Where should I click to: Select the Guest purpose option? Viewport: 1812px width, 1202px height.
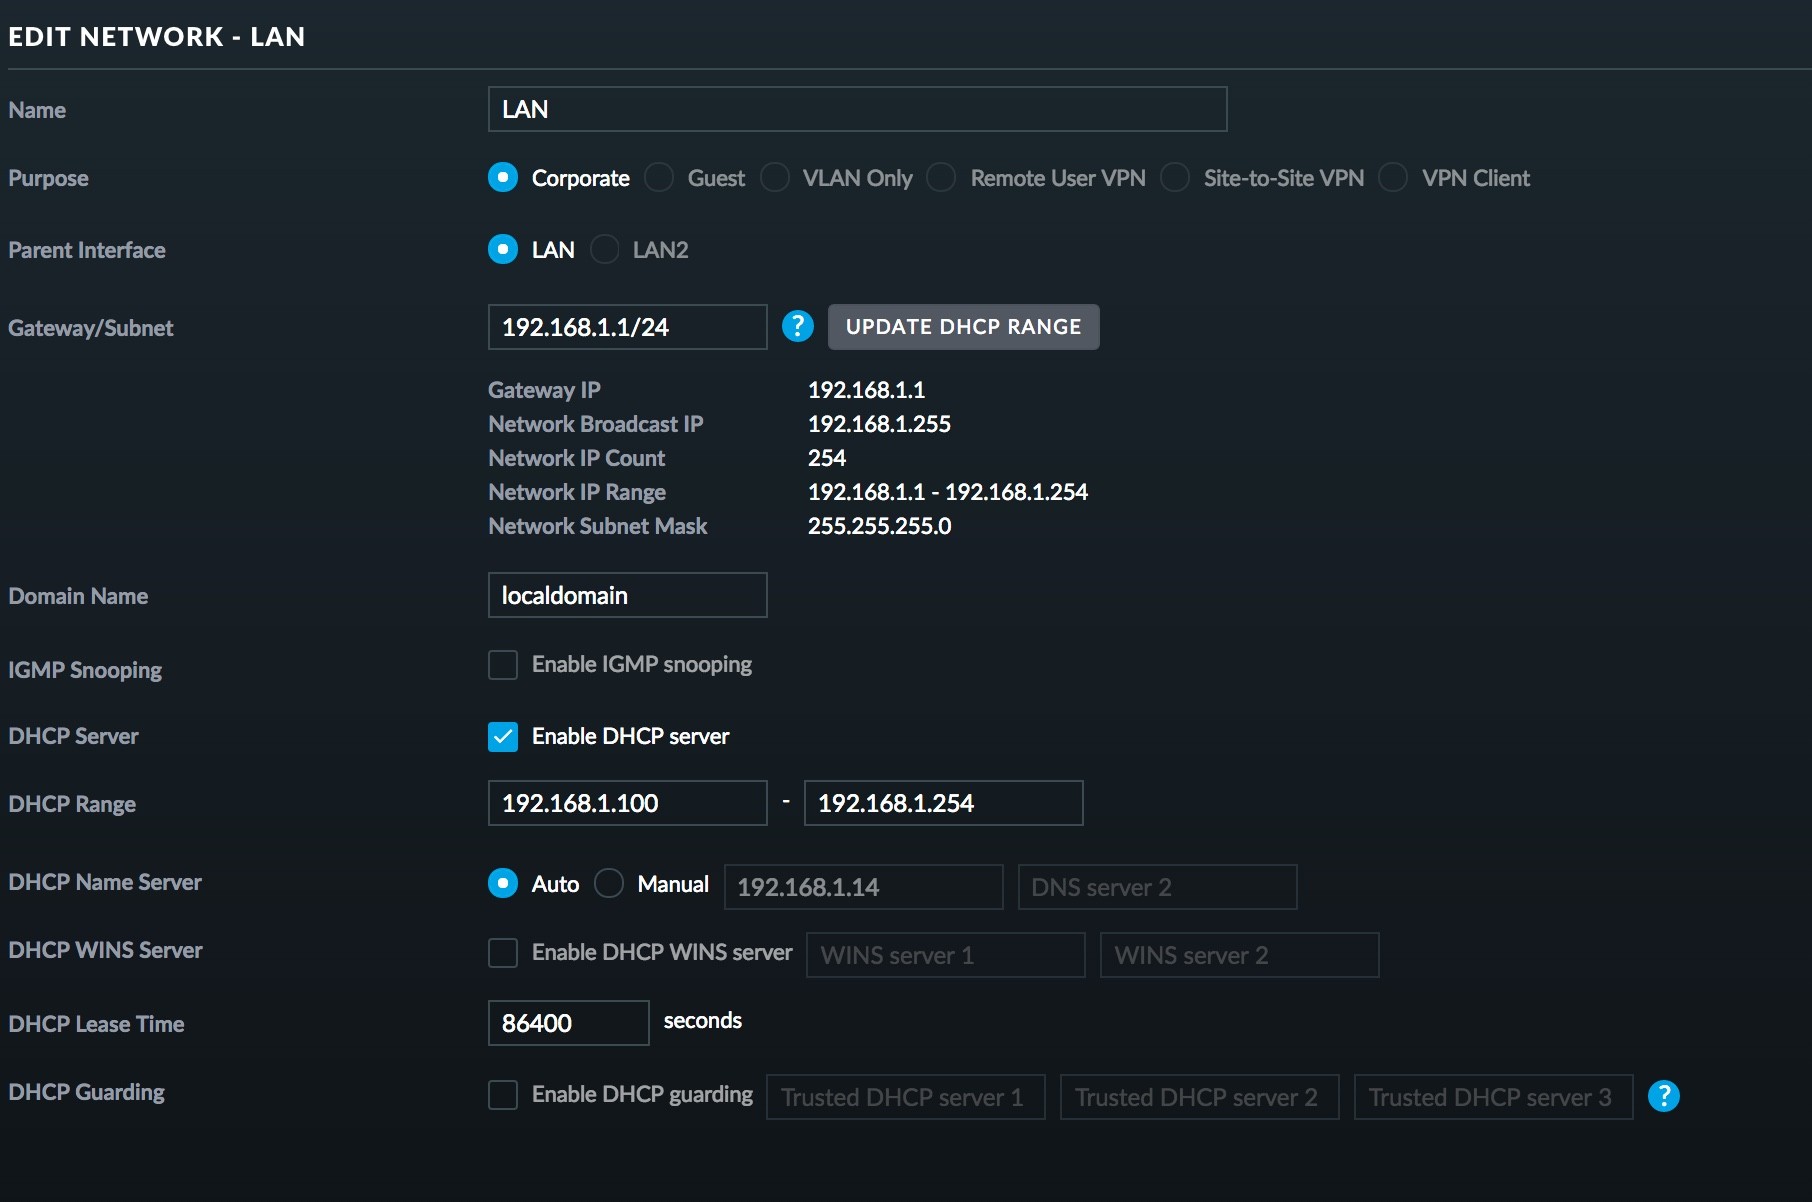click(659, 178)
